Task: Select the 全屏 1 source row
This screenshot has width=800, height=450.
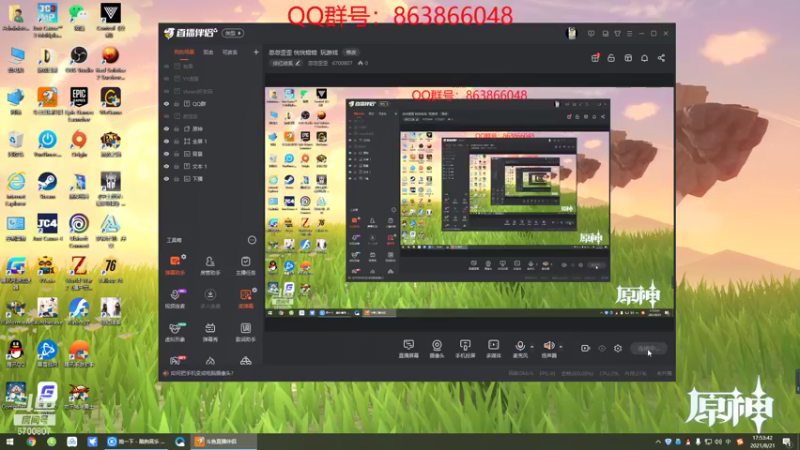Action: click(x=212, y=141)
